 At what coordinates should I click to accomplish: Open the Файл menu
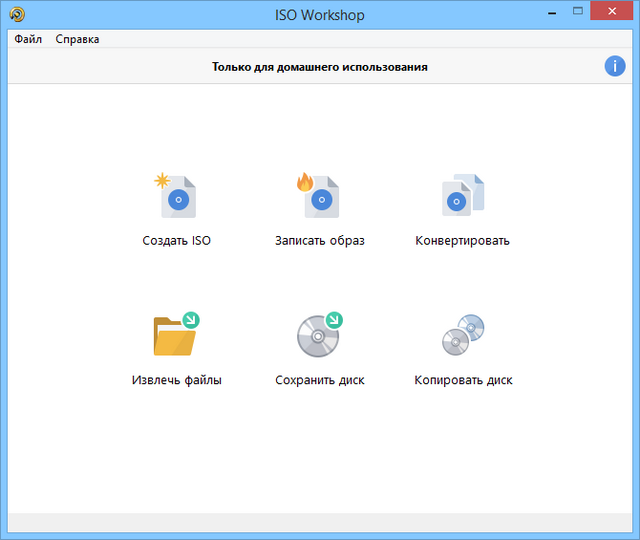coord(28,39)
